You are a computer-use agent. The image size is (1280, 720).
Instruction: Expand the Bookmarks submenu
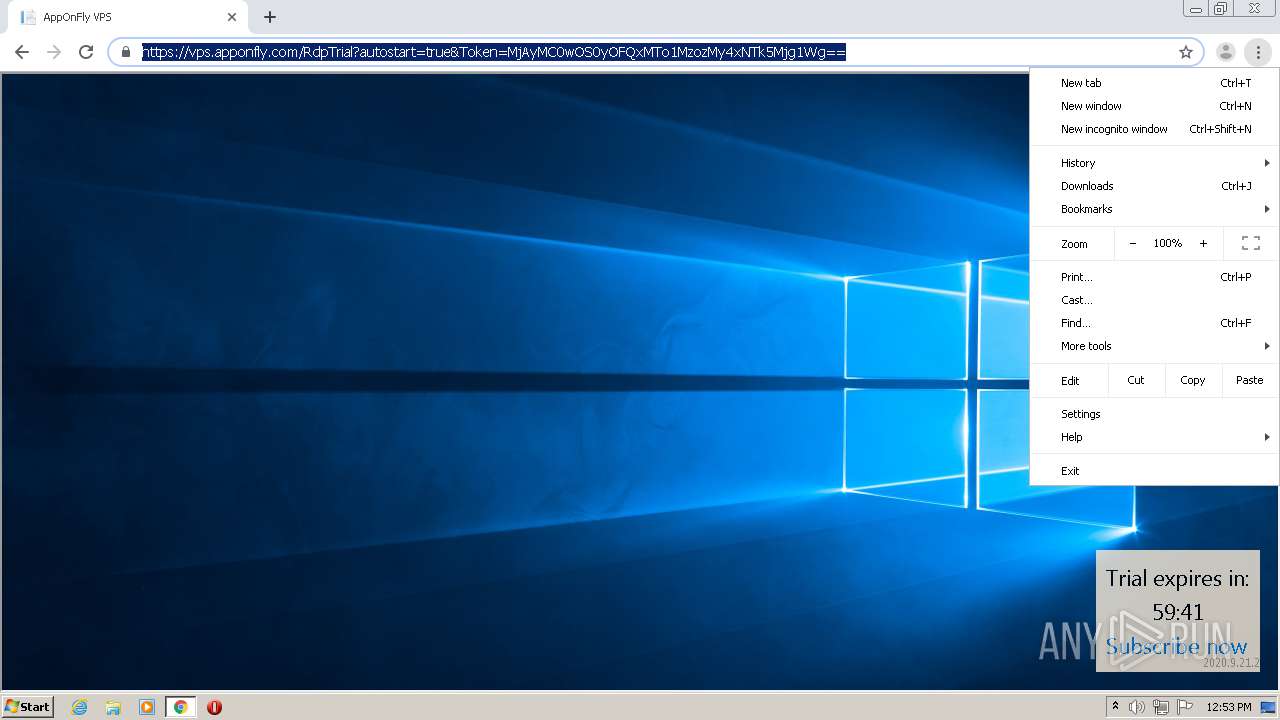tap(1155, 209)
